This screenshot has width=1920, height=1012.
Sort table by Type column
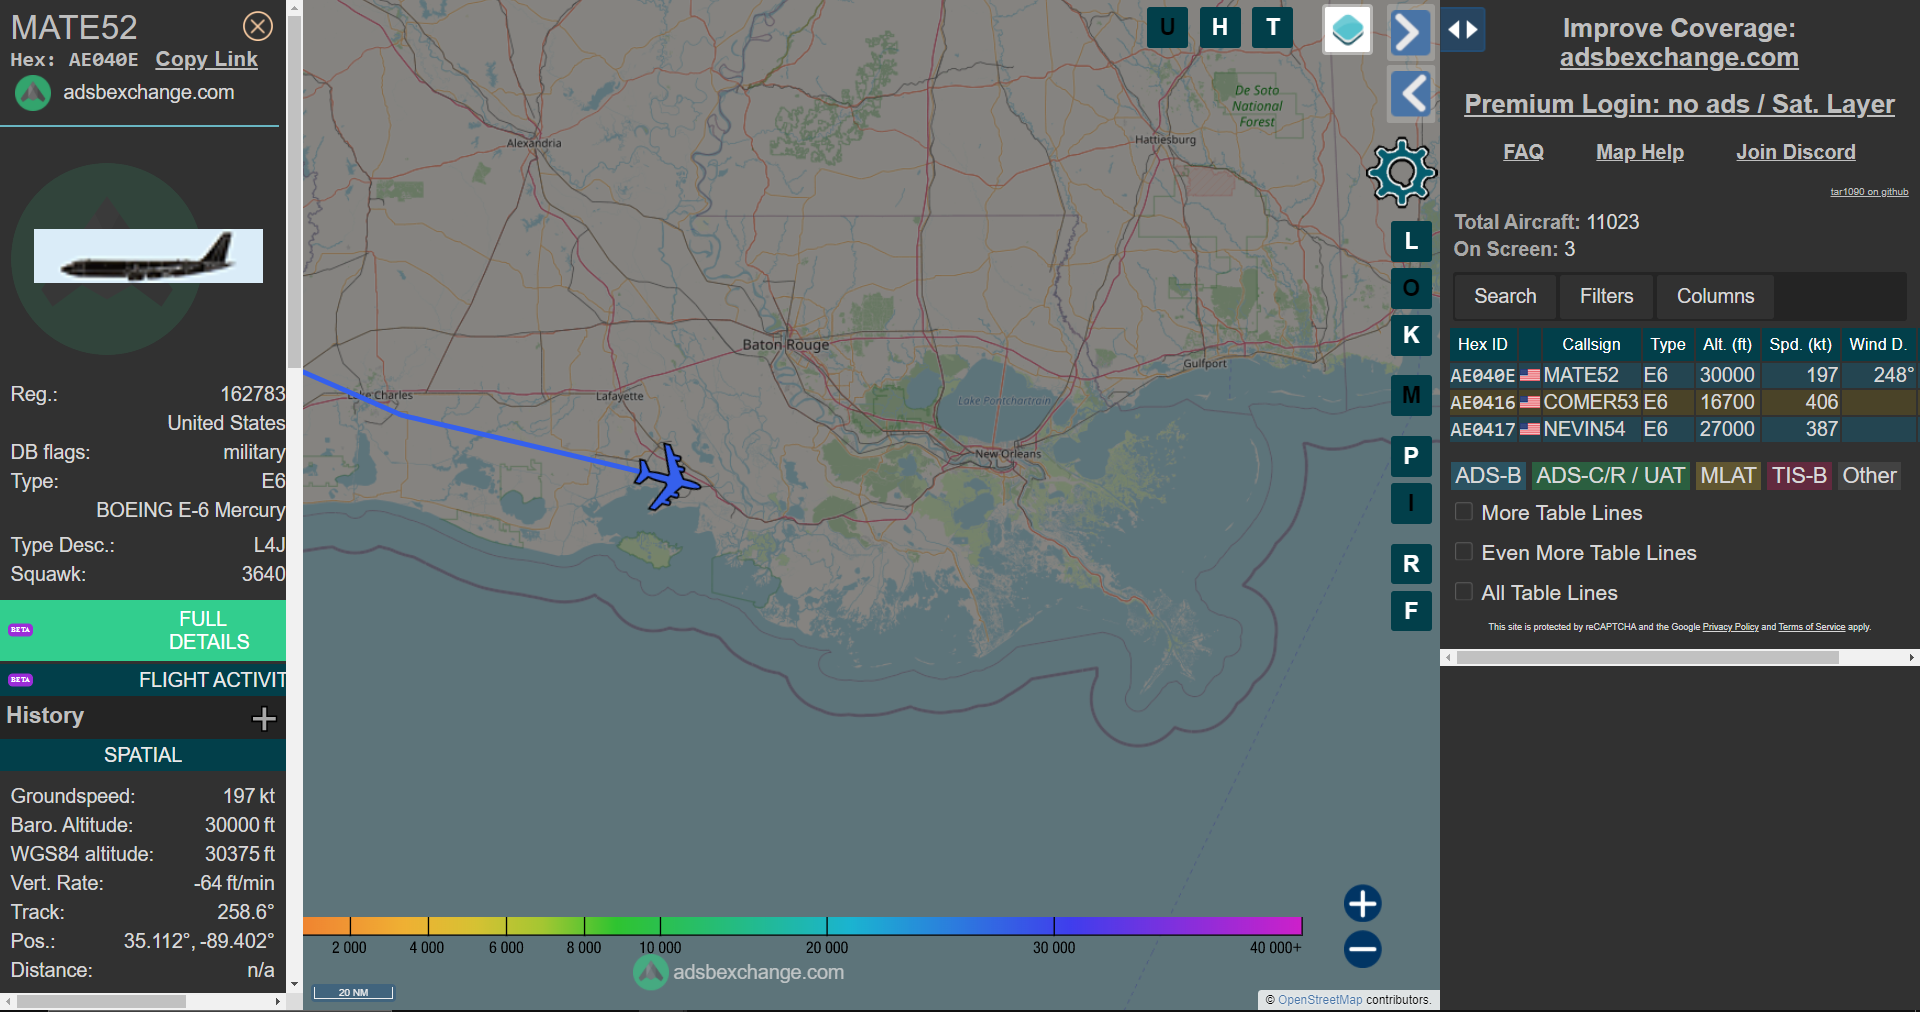1668,344
